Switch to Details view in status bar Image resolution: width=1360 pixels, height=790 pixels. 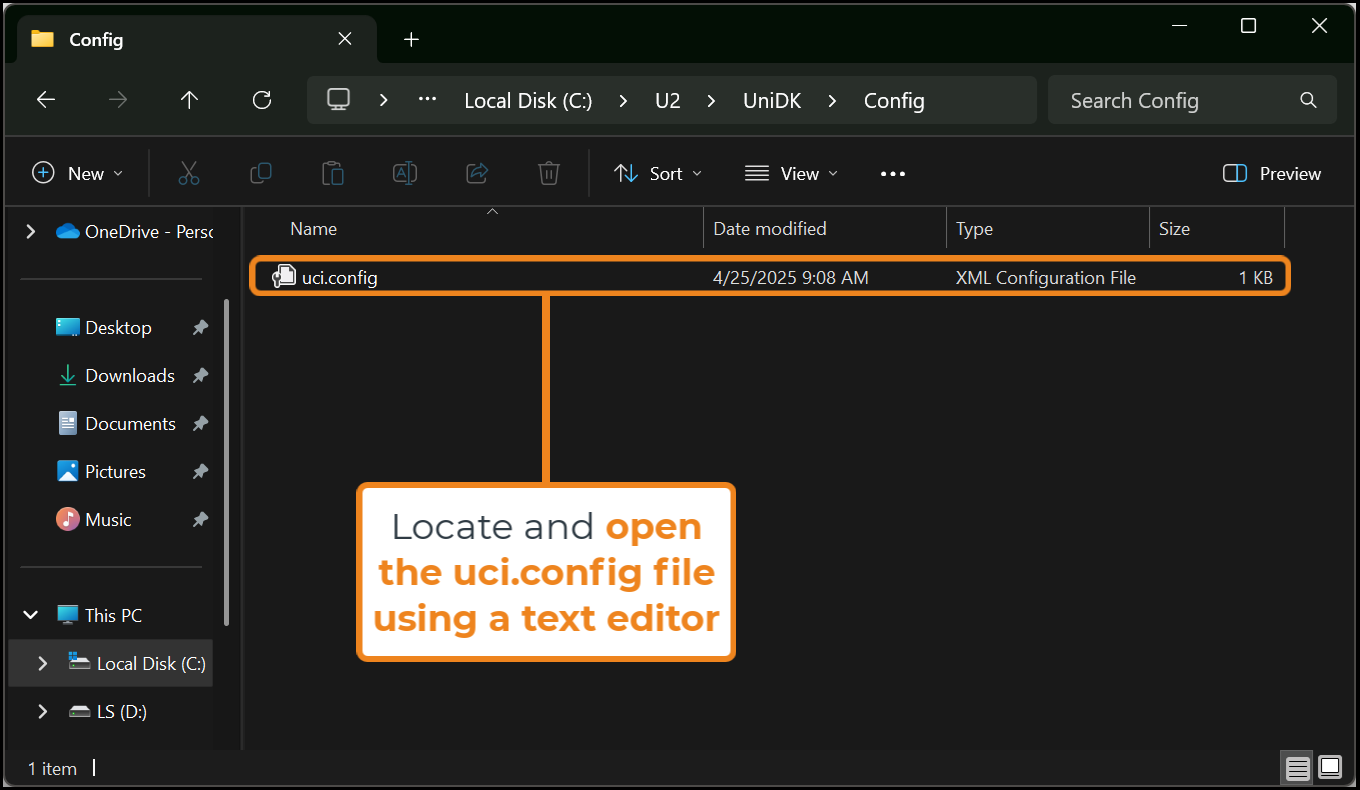(x=1298, y=768)
